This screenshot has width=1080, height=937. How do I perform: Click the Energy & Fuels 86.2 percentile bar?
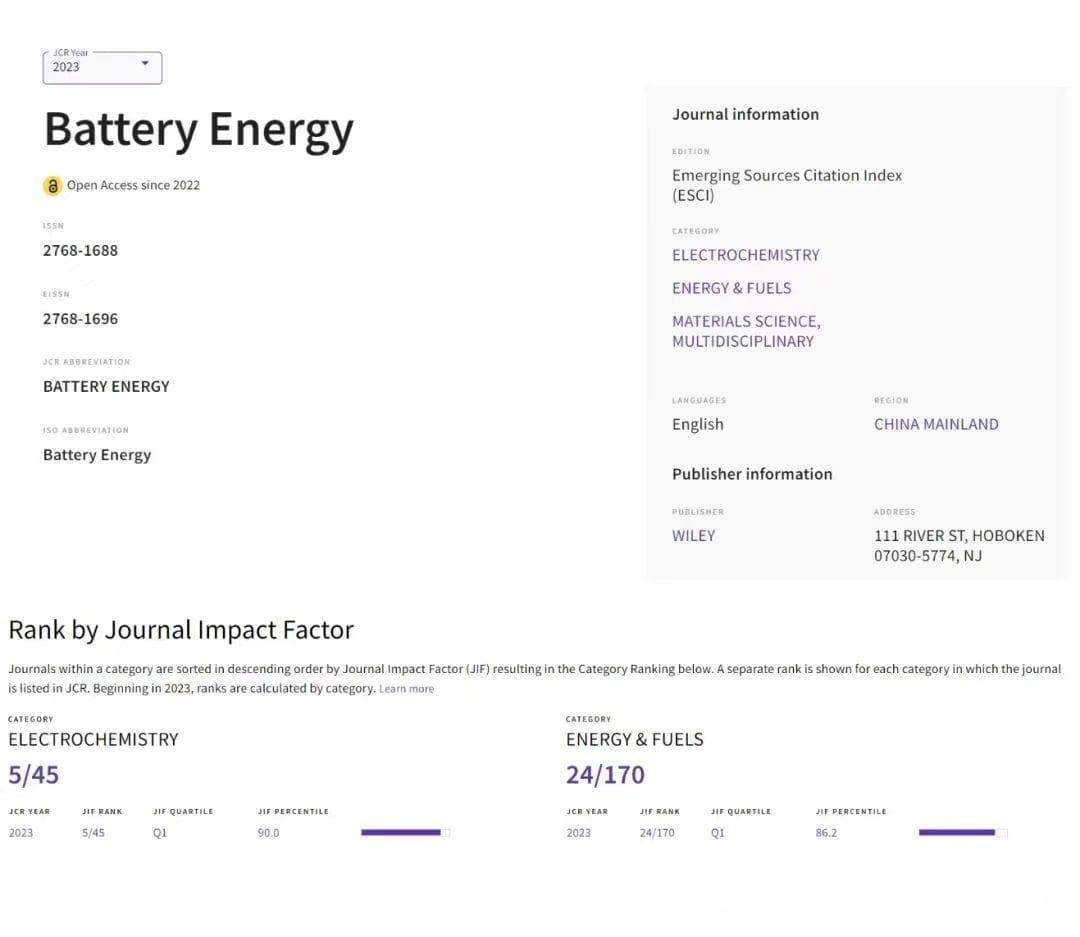963,832
